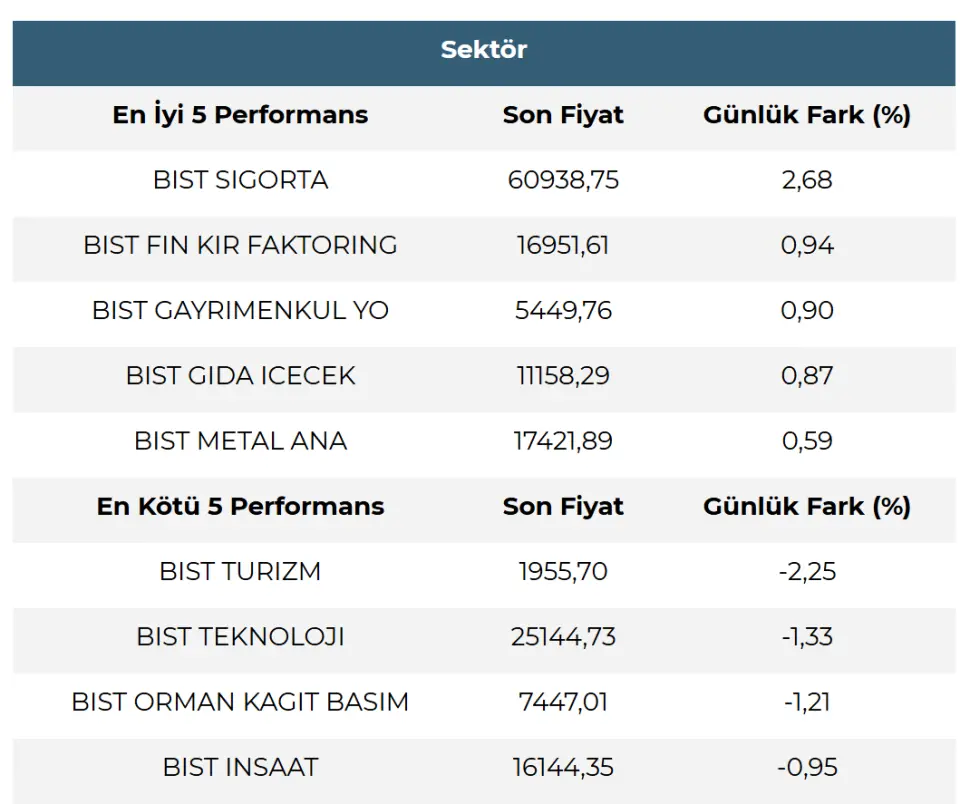Click the 2,68 daily change value

click(807, 180)
